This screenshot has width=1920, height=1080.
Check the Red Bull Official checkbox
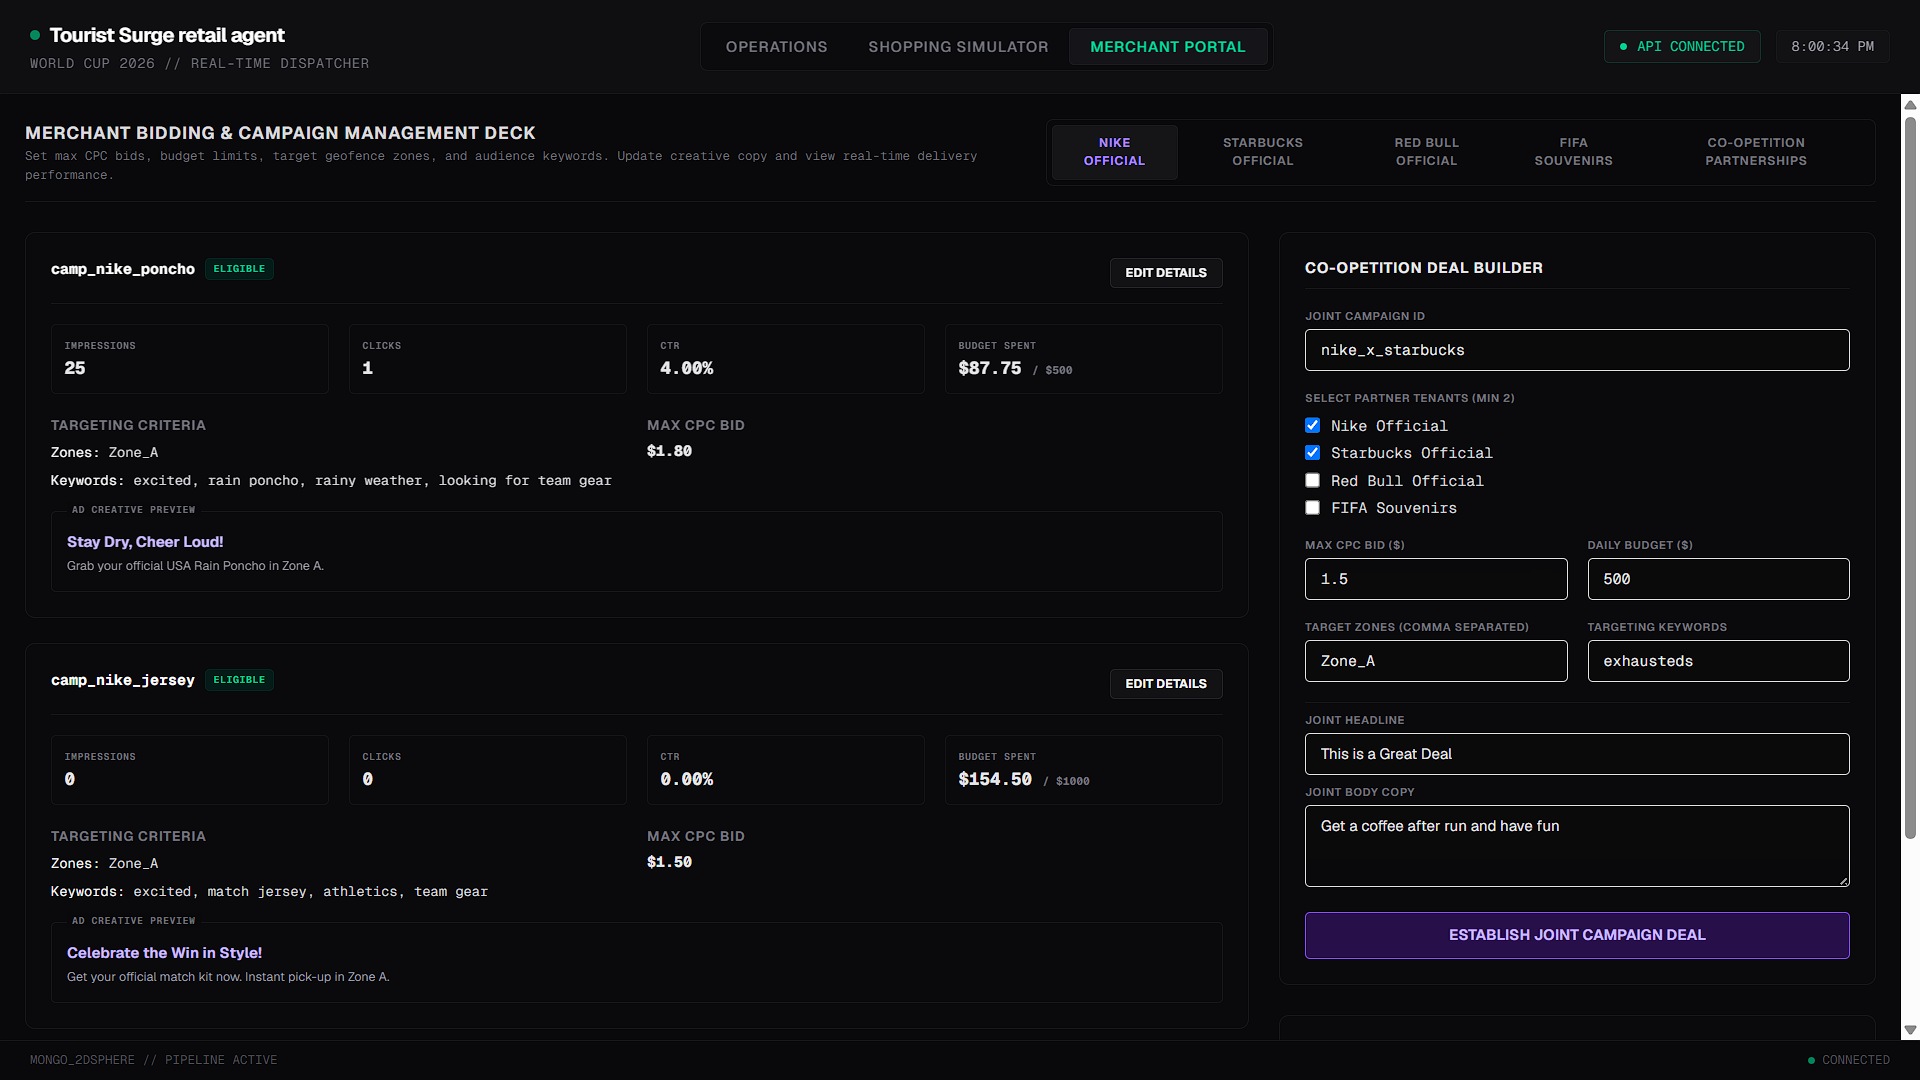click(x=1312, y=480)
